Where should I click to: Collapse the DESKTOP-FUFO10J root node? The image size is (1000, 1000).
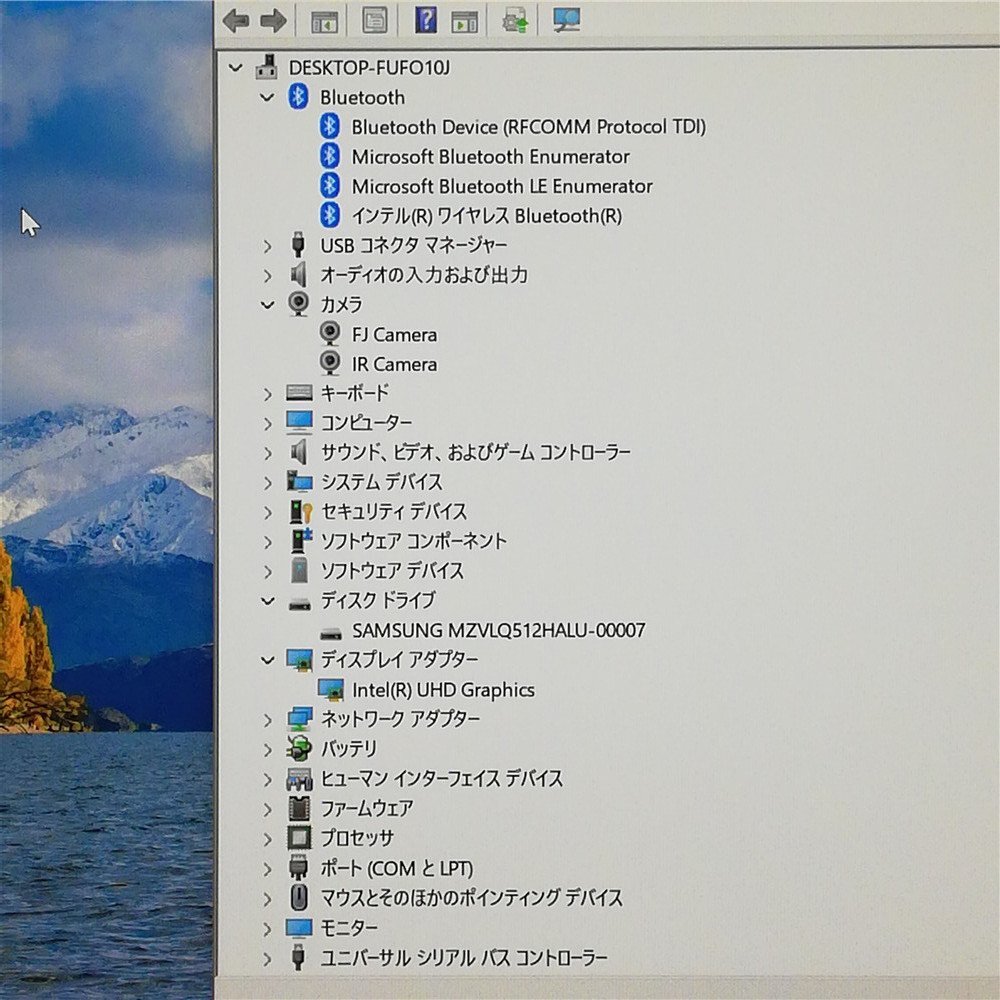(236, 67)
